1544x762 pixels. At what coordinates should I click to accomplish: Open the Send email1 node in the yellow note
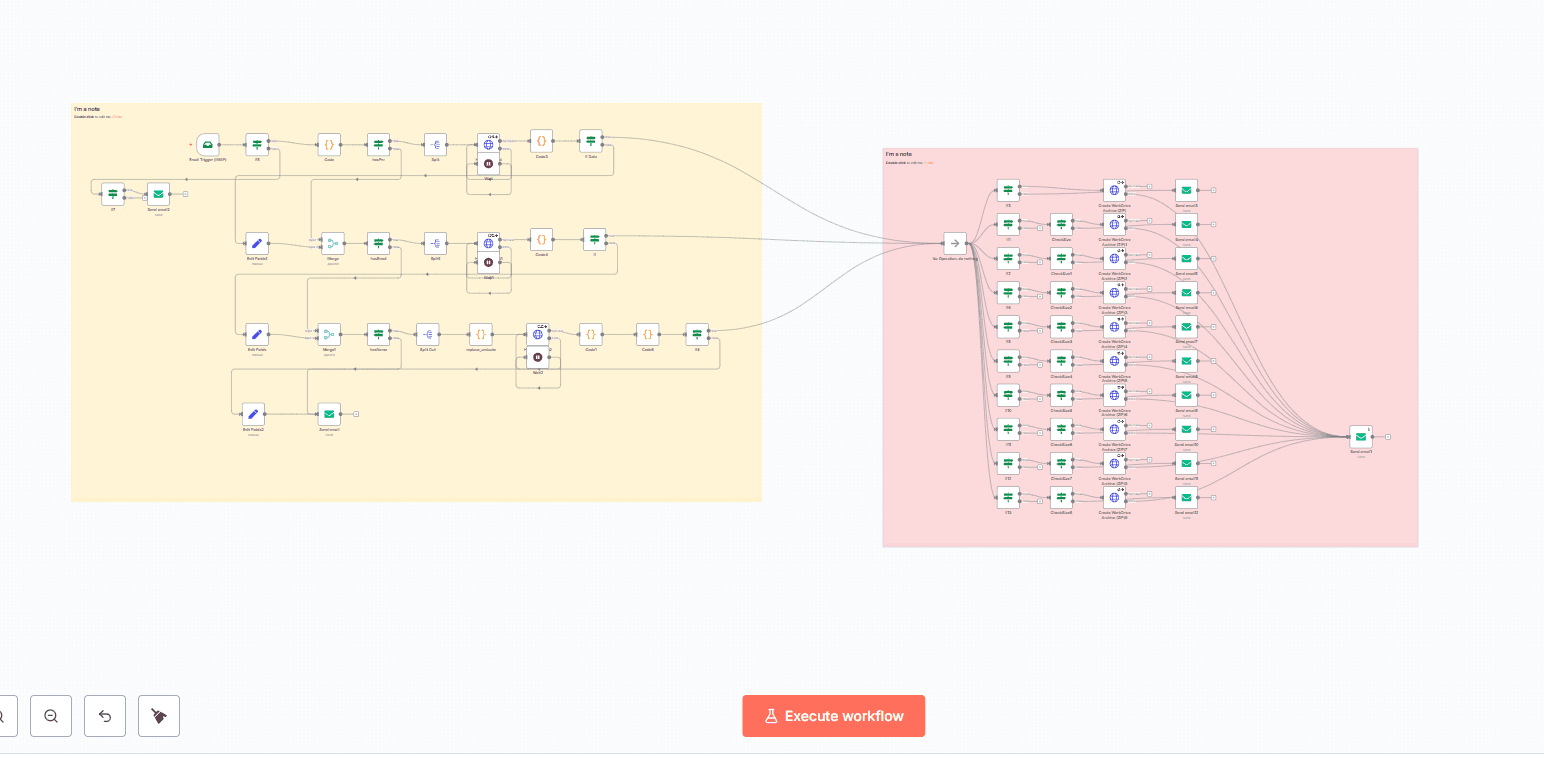click(x=329, y=414)
